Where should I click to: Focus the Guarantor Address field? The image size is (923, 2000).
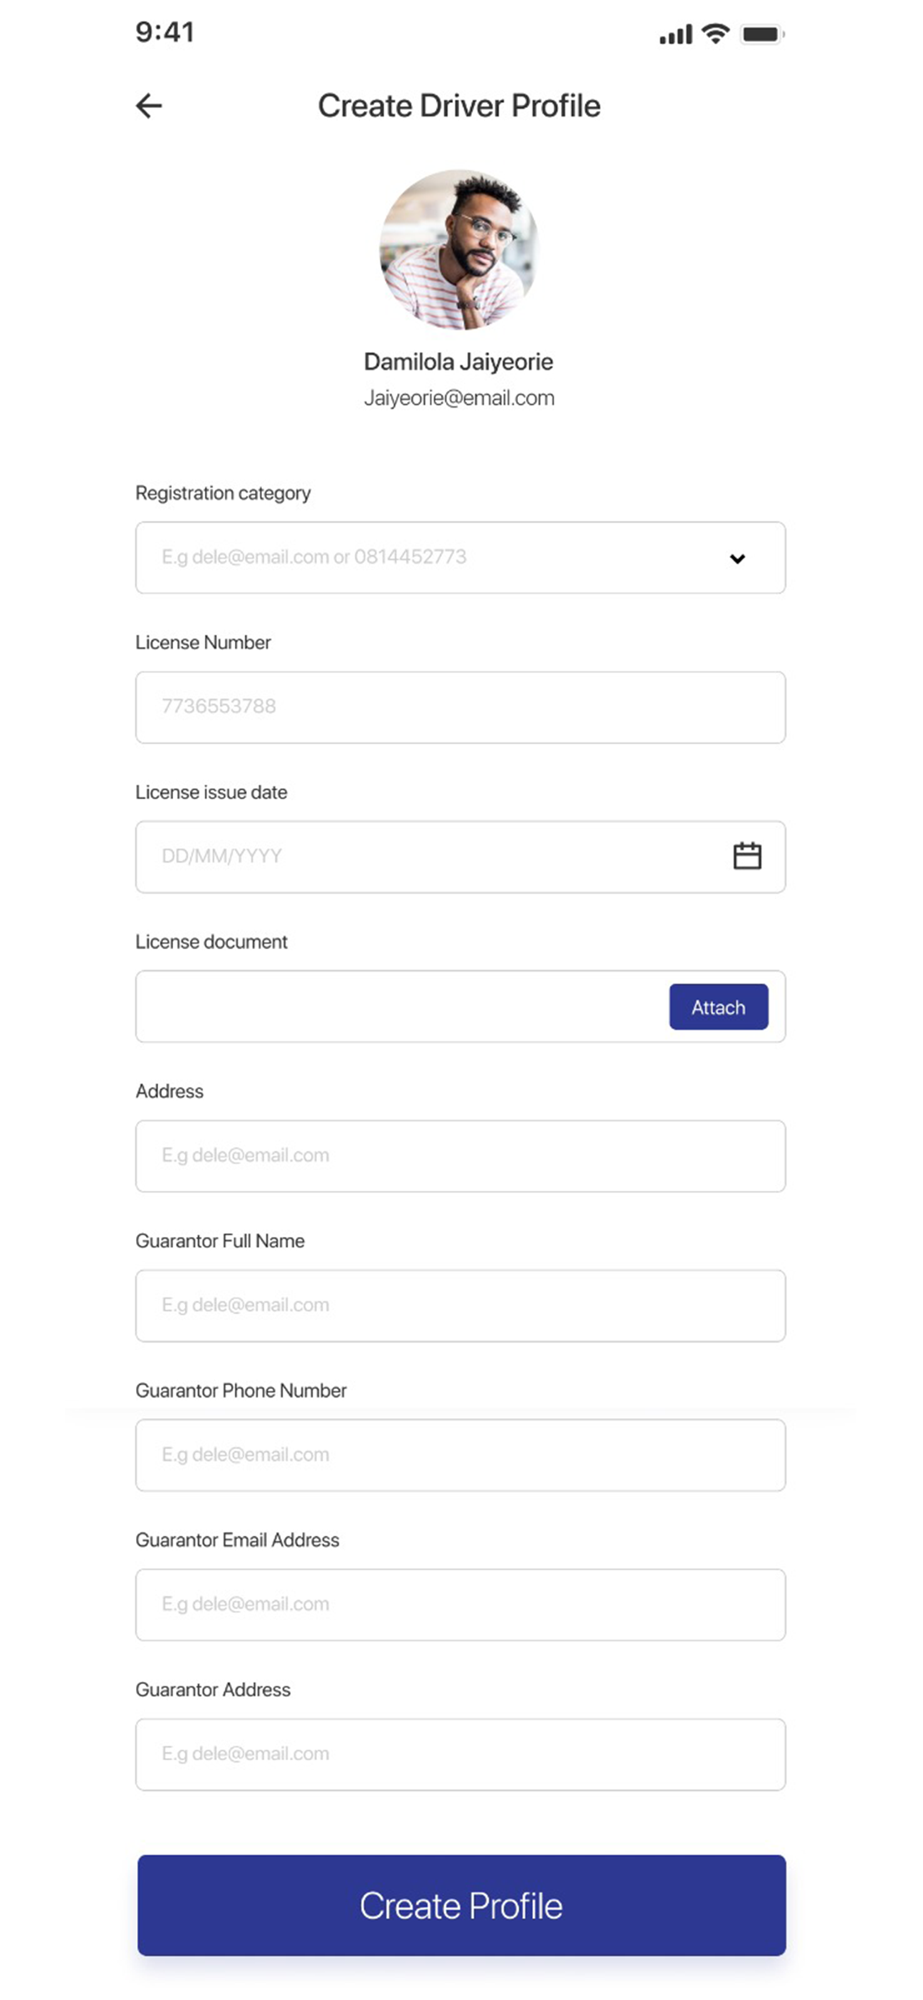click(460, 1754)
